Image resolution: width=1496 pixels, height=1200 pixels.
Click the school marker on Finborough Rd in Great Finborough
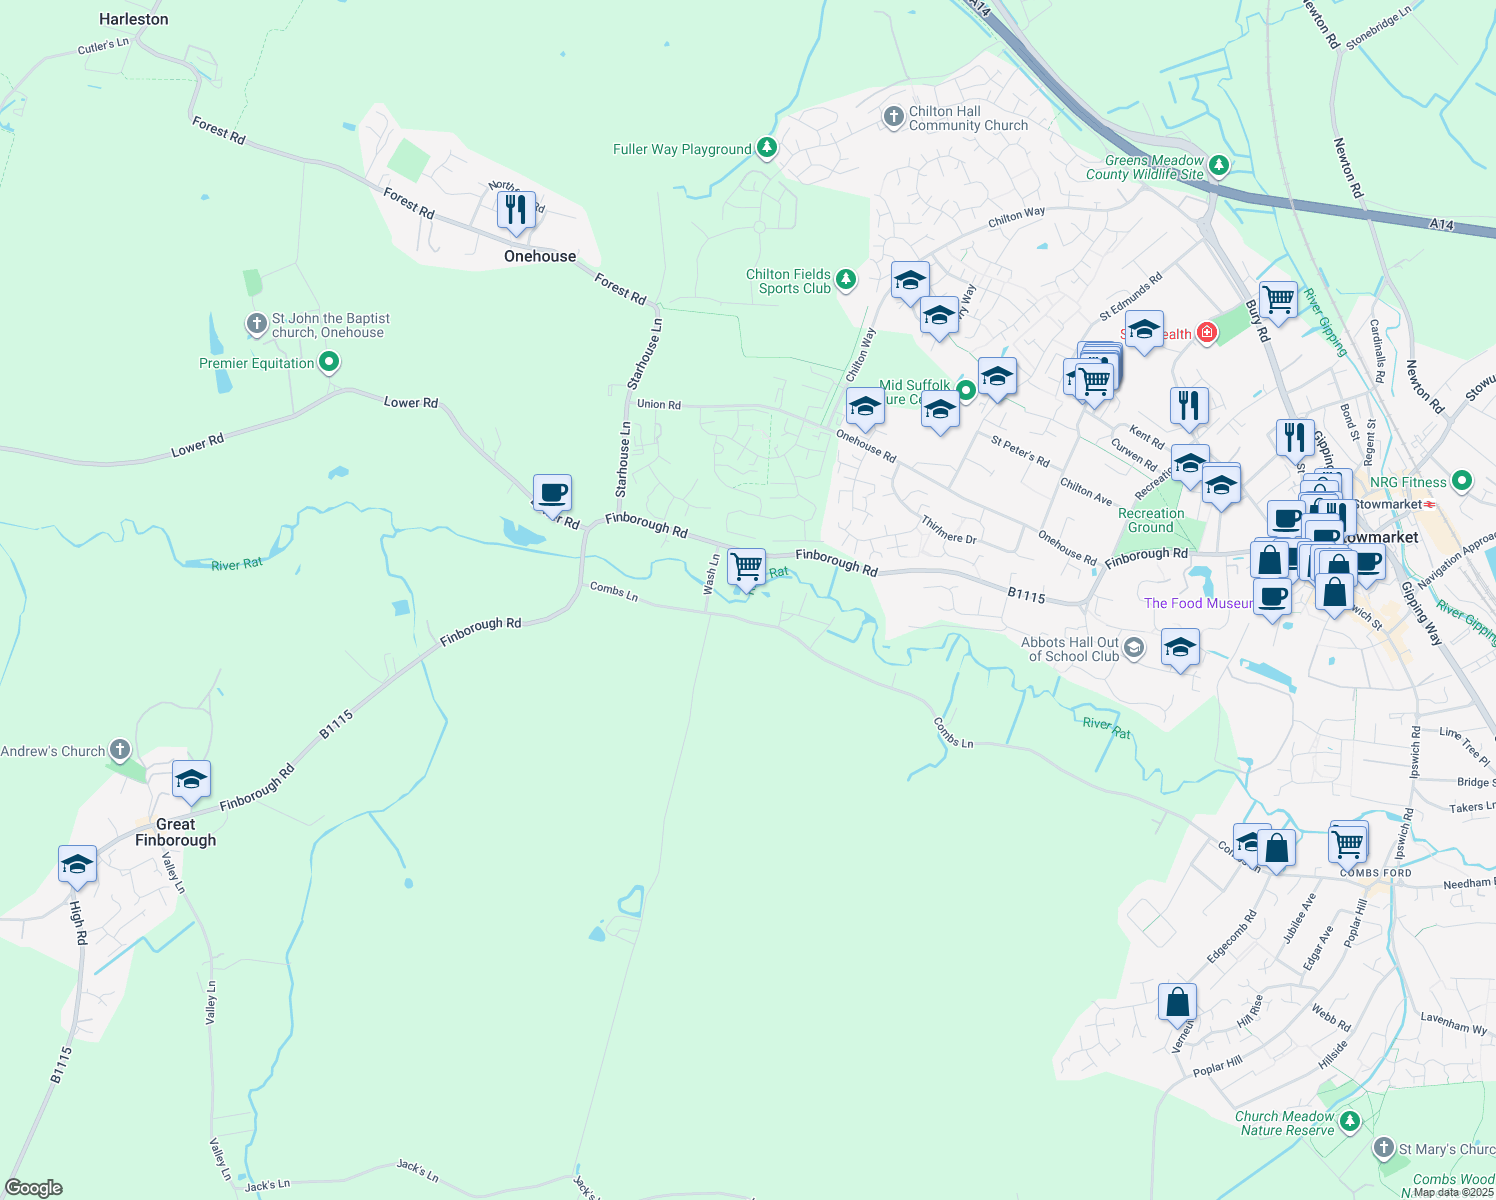[x=191, y=781]
